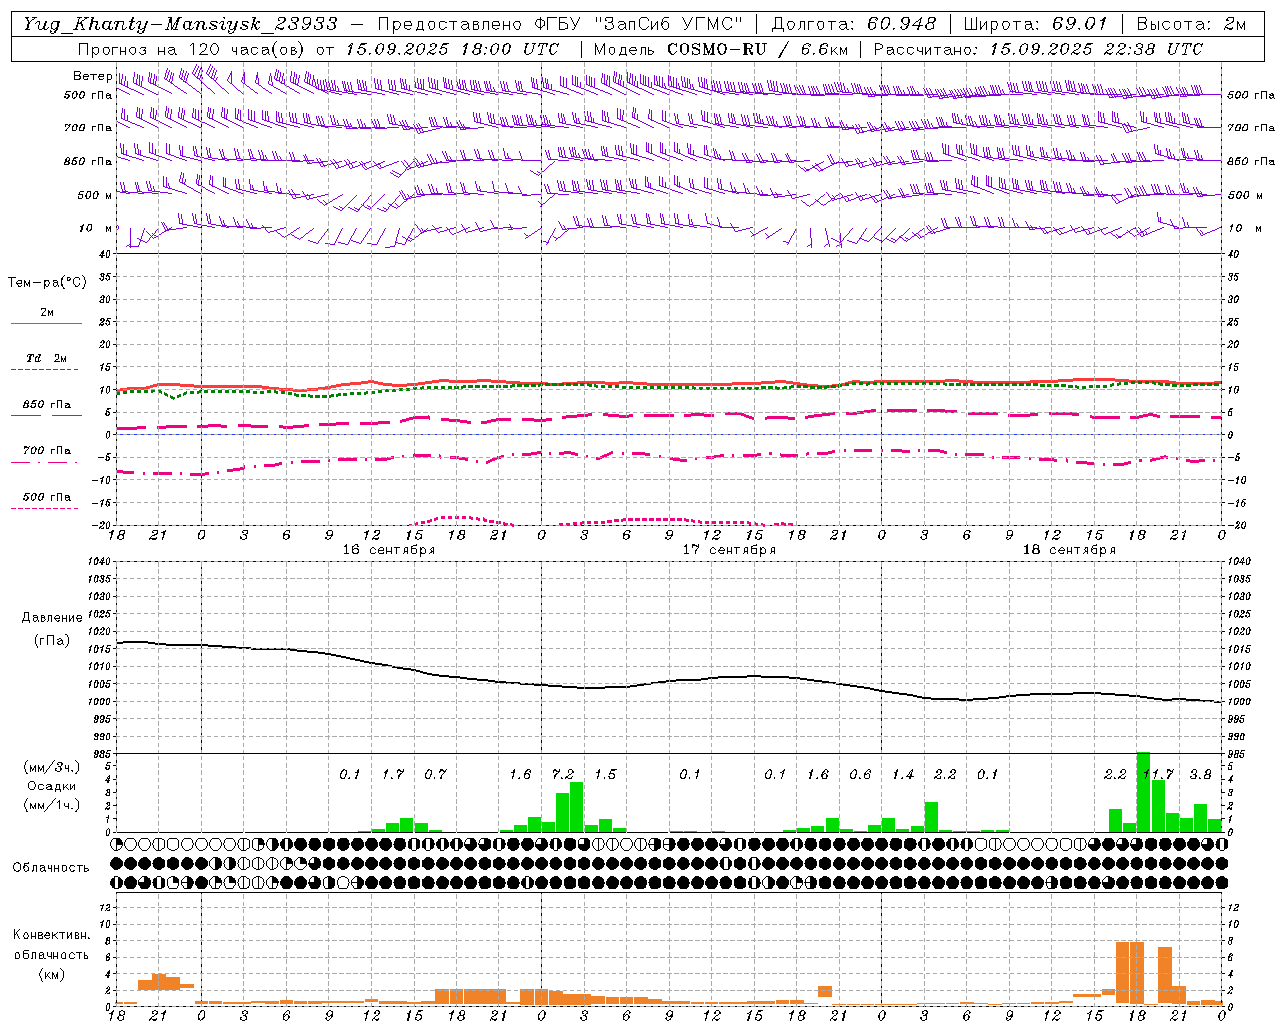Click the '1.5' precipitation value

605,774
